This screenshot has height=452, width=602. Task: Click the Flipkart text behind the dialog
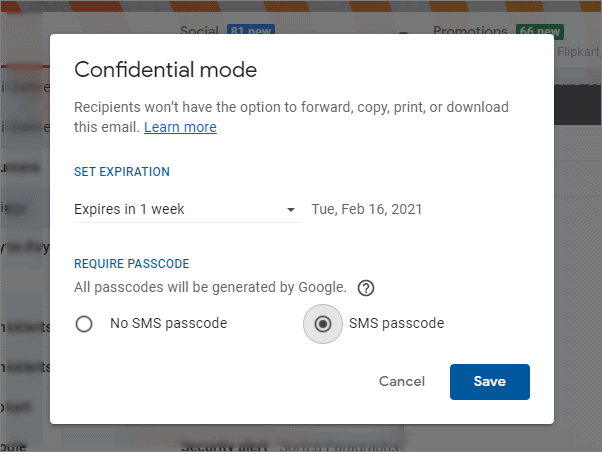point(579,51)
